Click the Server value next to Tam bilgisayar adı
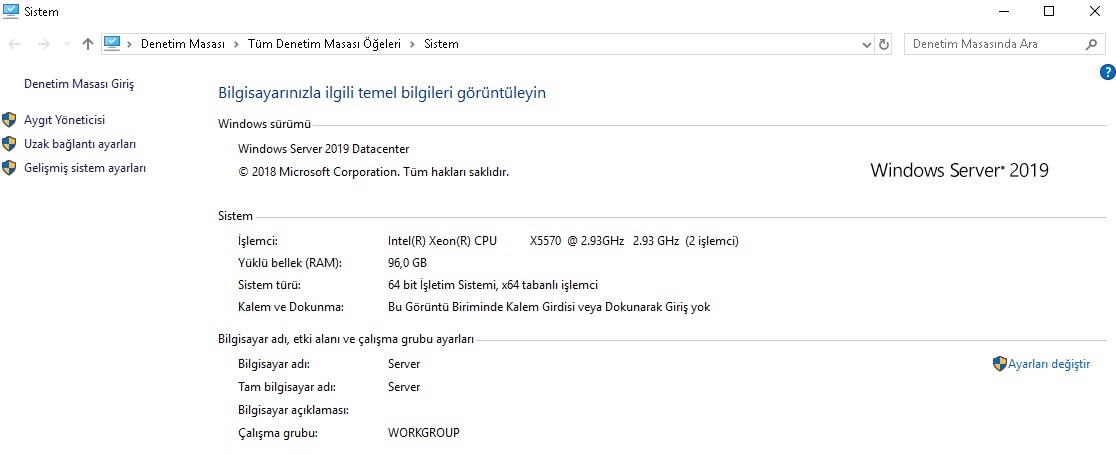This screenshot has height=455, width=1116. tap(404, 387)
